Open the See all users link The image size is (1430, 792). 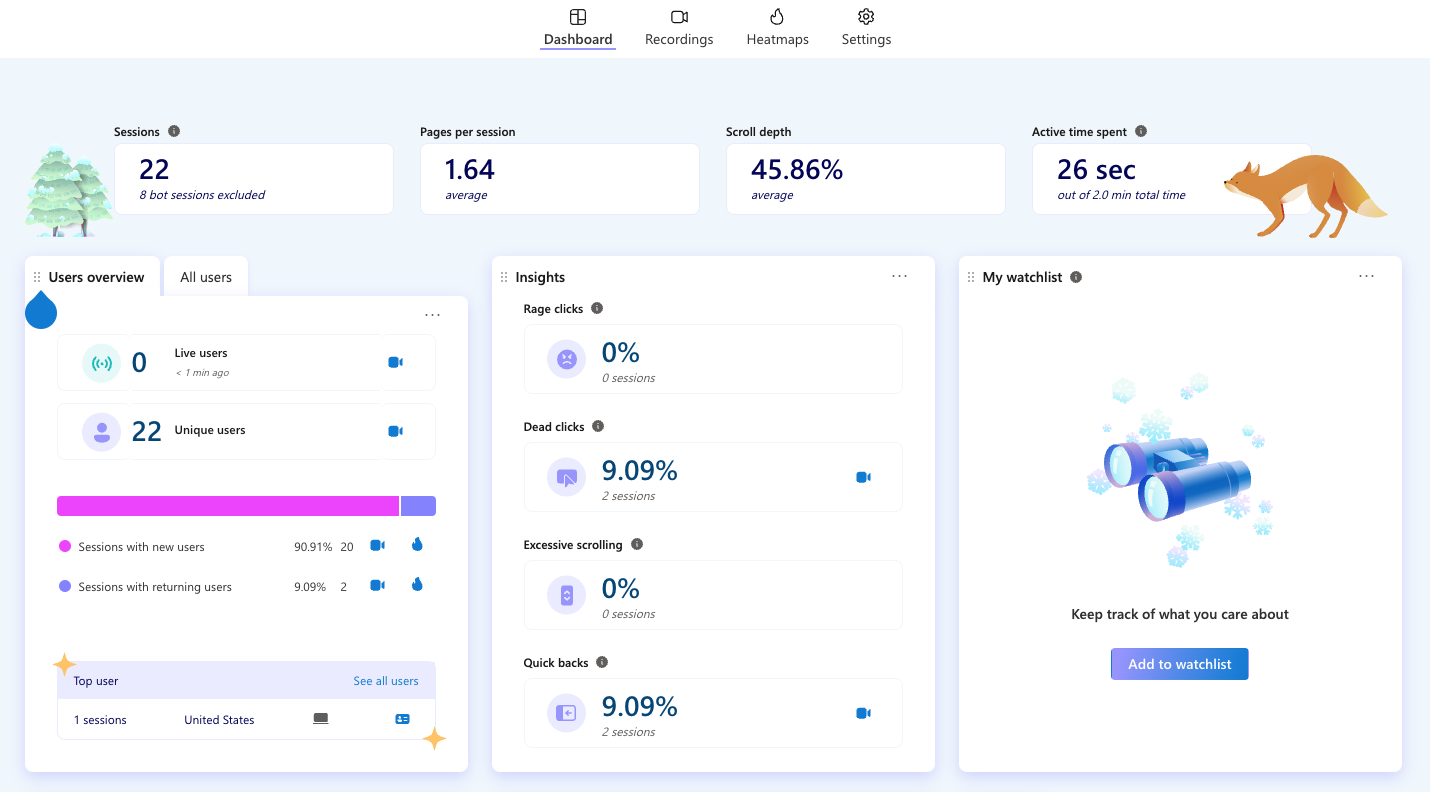[386, 681]
